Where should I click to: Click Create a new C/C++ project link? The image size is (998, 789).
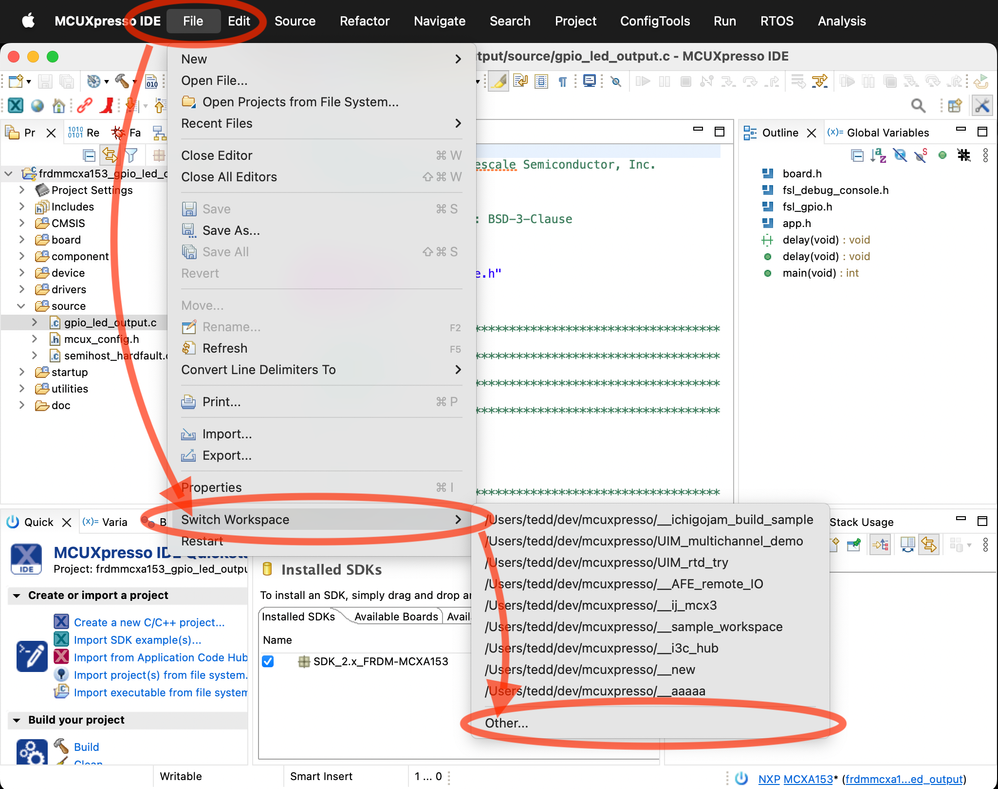click(149, 622)
